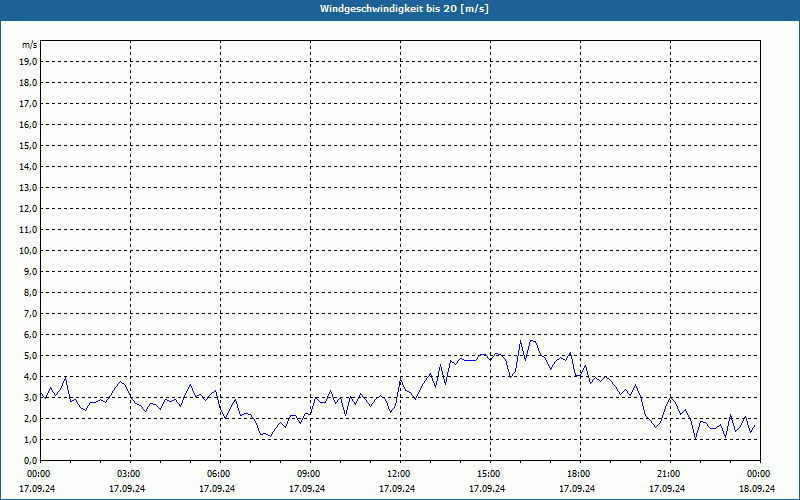Click the 18:00 time axis label
800x500 pixels.
[x=579, y=474]
